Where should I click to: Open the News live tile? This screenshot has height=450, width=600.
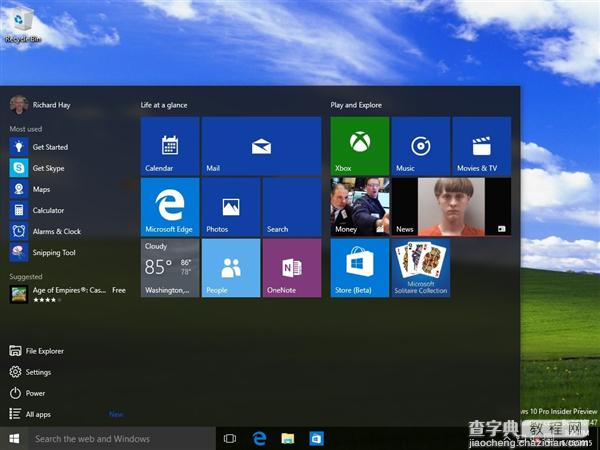pos(451,207)
